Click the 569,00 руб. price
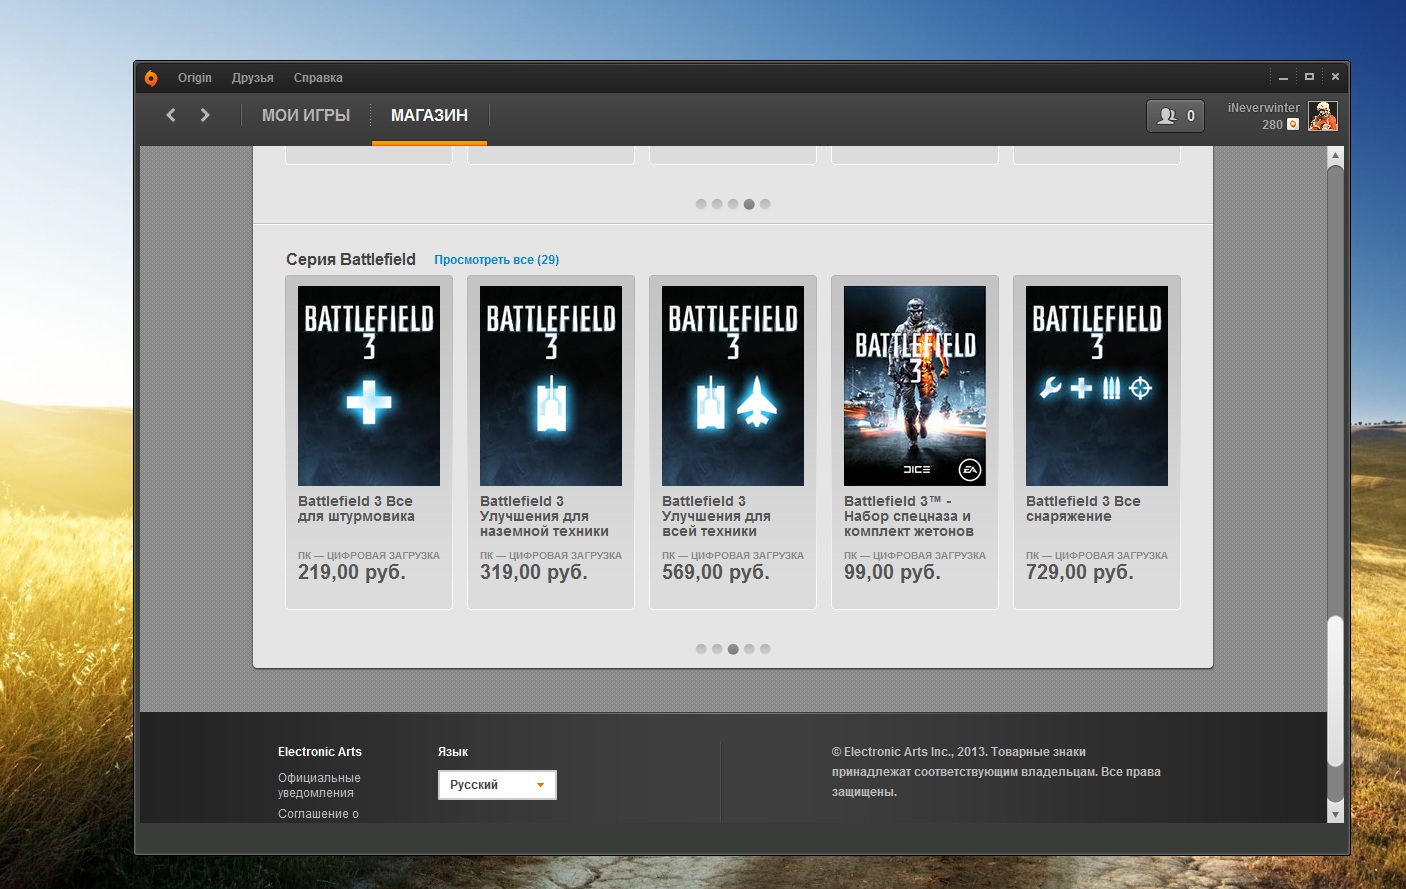Screen dimensions: 1406x889 (x=716, y=572)
